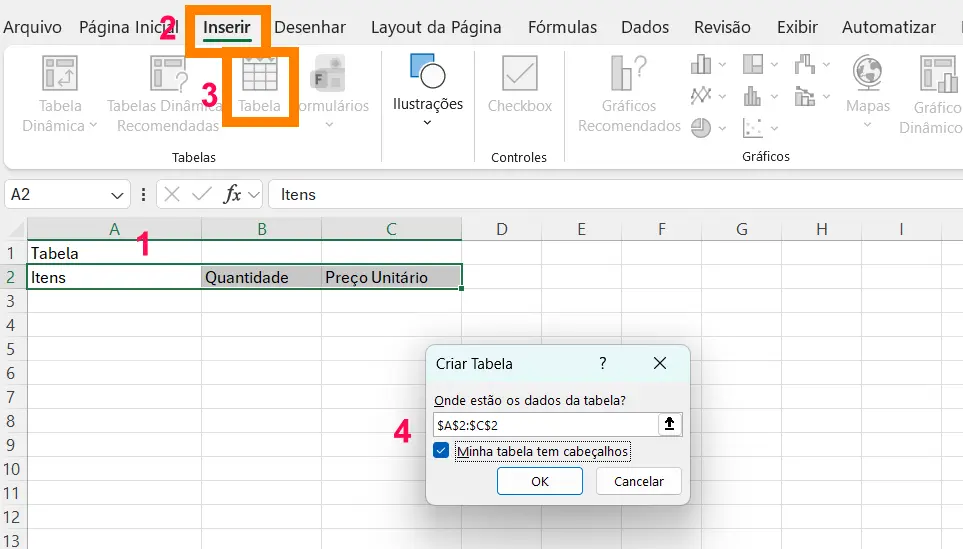Toggle Minha tabela tem cabeçalhos checkbox

(x=441, y=450)
